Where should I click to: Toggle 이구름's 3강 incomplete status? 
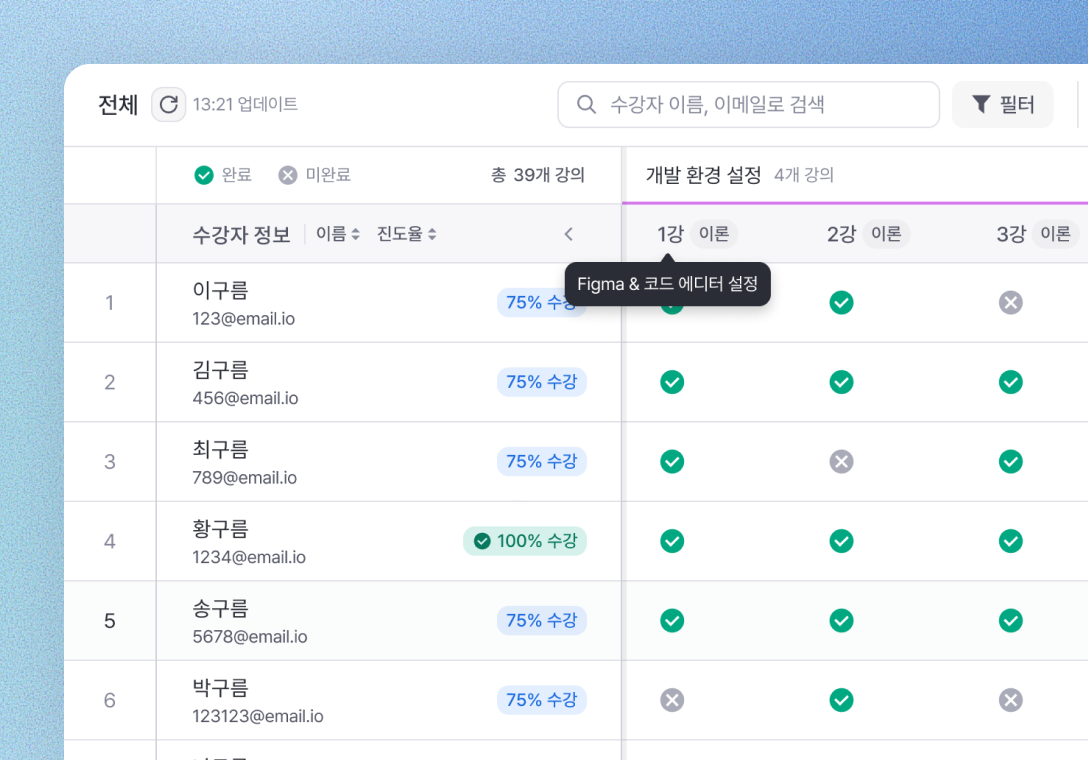click(1011, 302)
